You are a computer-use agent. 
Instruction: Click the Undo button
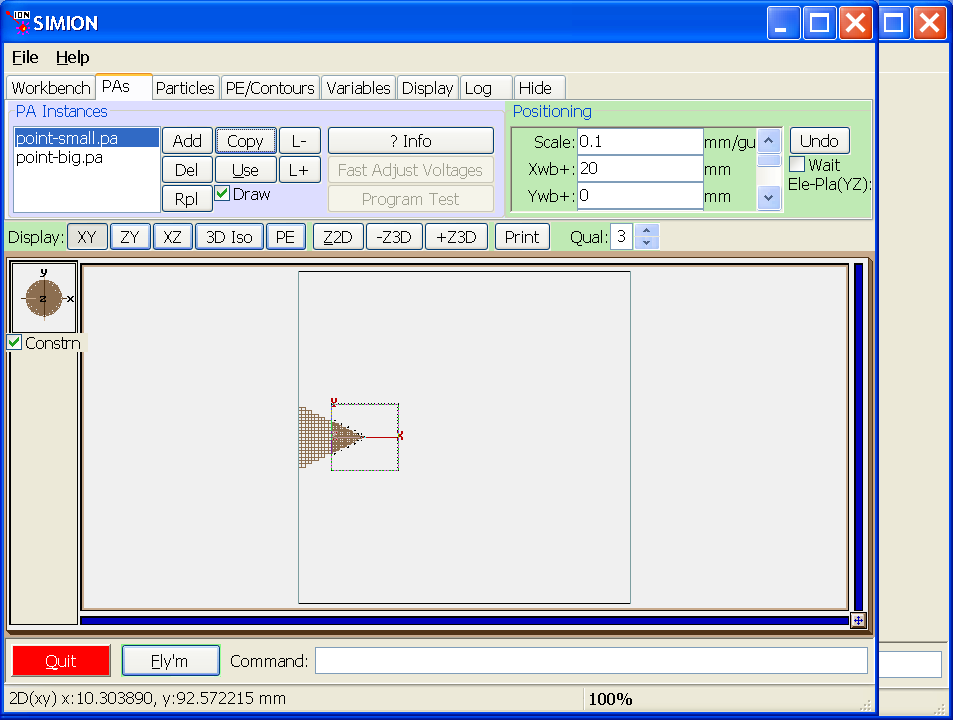point(819,141)
